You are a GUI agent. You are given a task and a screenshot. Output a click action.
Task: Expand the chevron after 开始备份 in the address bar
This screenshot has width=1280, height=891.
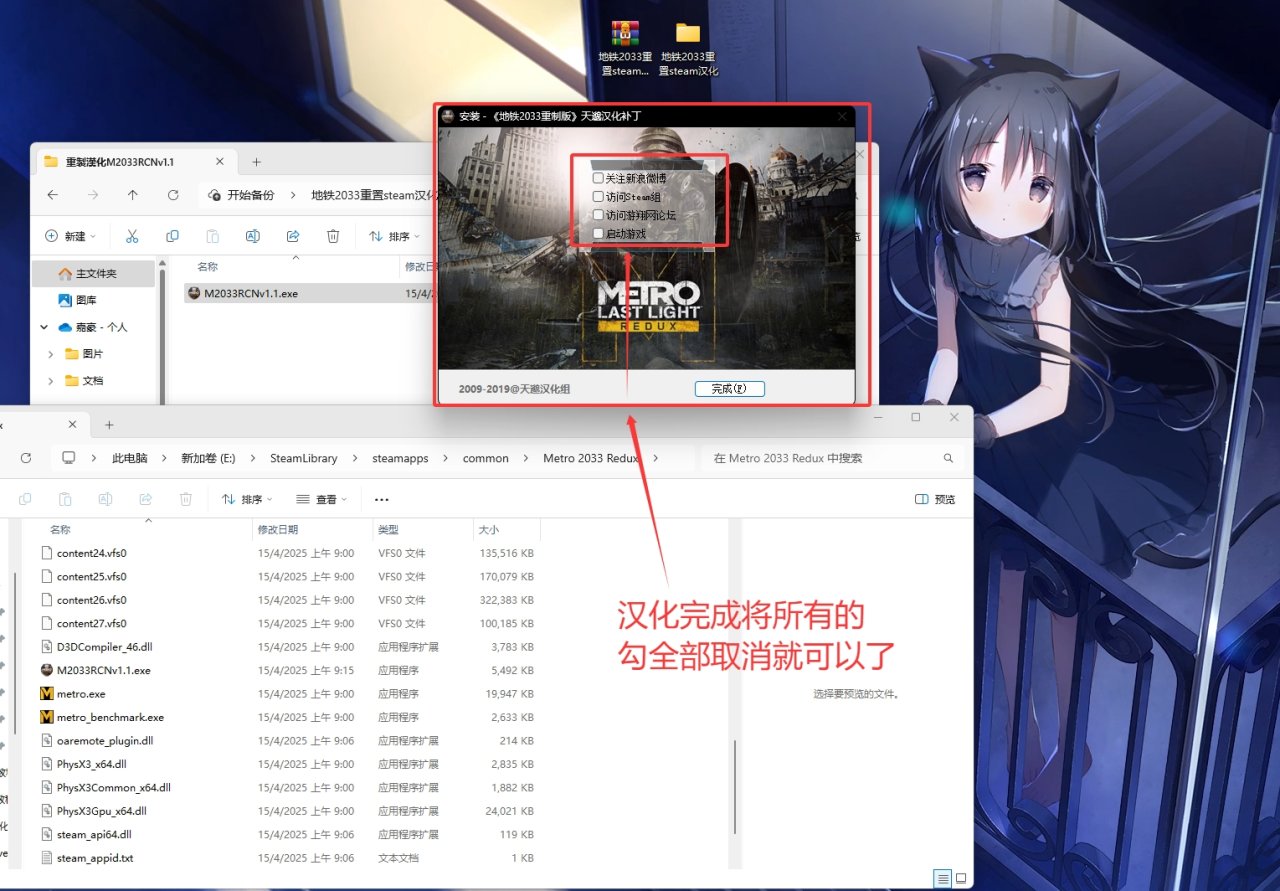click(x=293, y=195)
